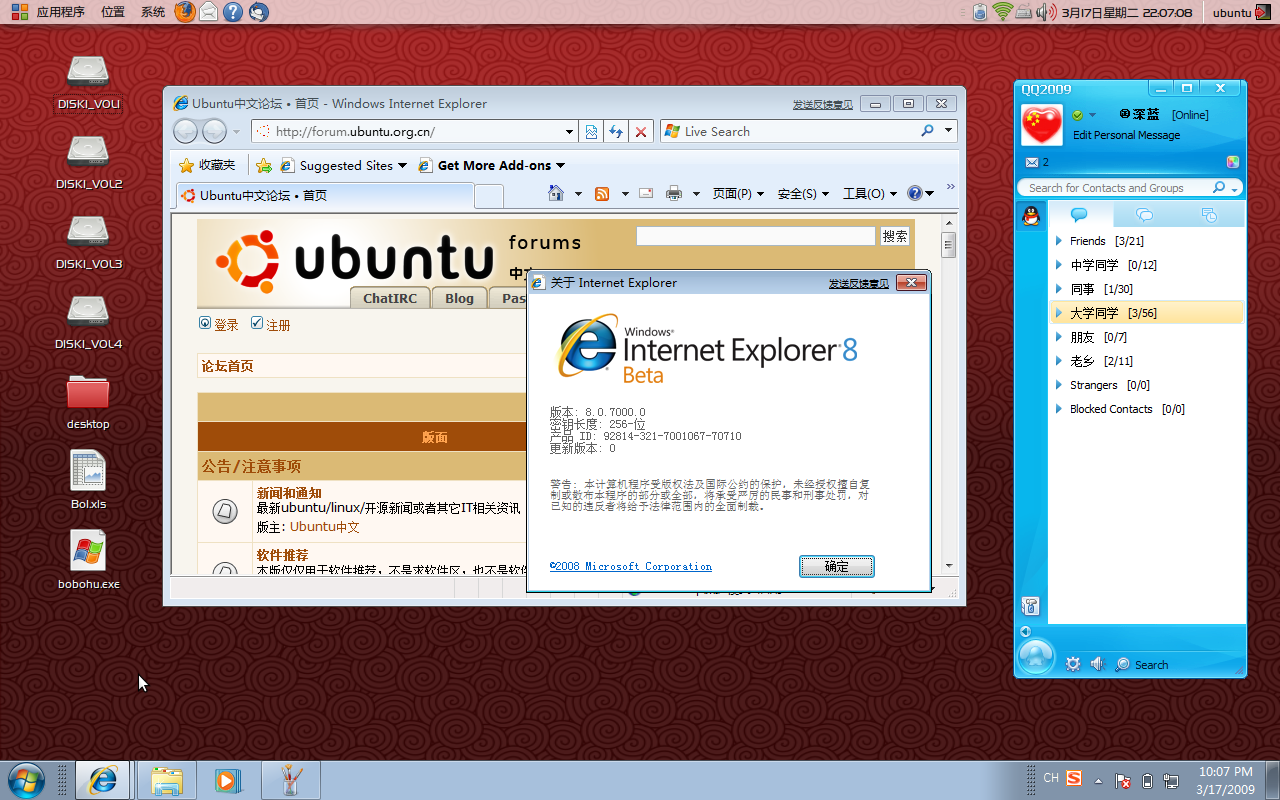Click the 确定 OK button in About dialog
1280x800 pixels.
pyautogui.click(x=837, y=566)
